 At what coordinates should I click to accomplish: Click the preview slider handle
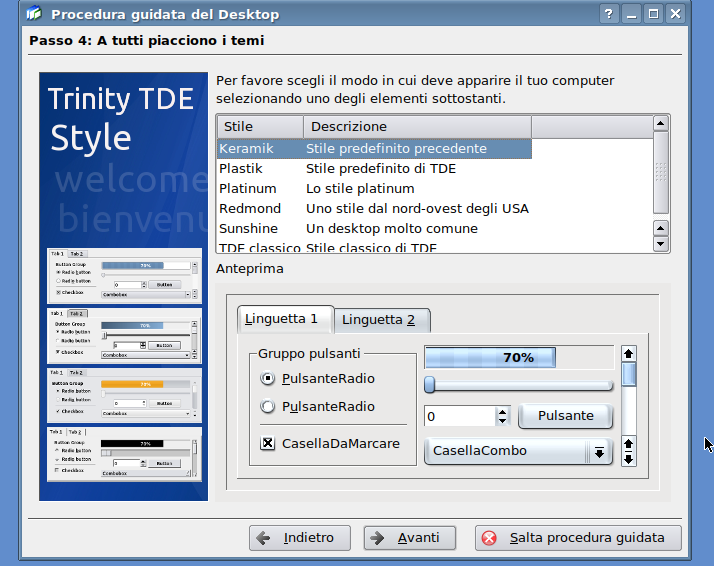[429, 385]
